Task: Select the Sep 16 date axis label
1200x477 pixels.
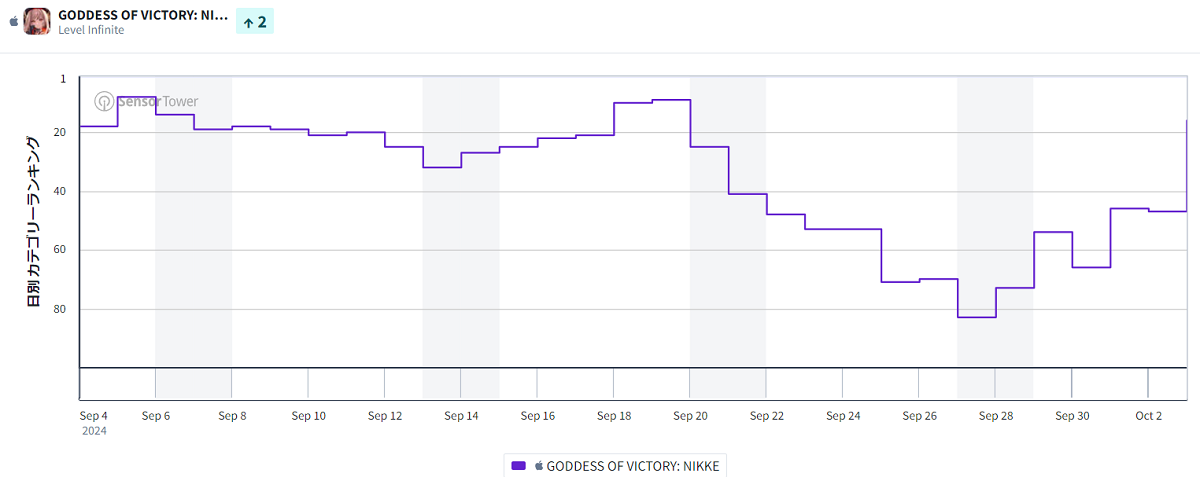Action: coord(537,416)
